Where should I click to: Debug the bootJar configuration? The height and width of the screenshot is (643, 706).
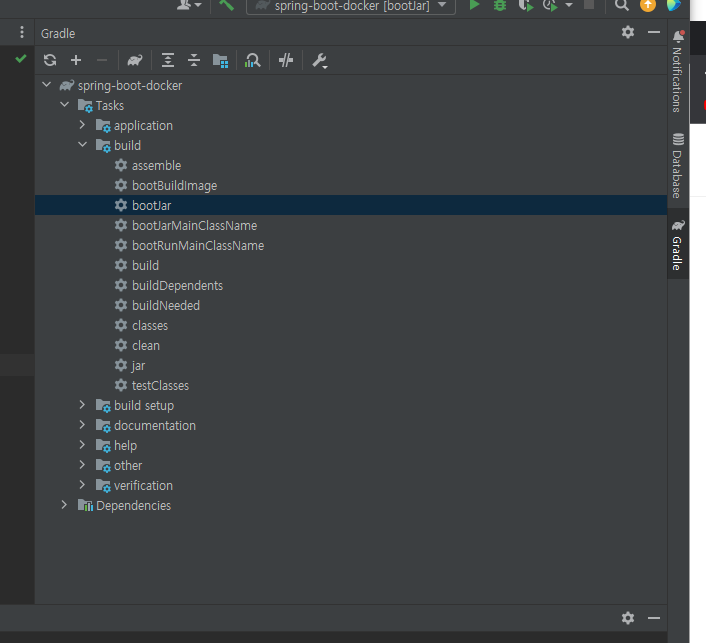500,5
